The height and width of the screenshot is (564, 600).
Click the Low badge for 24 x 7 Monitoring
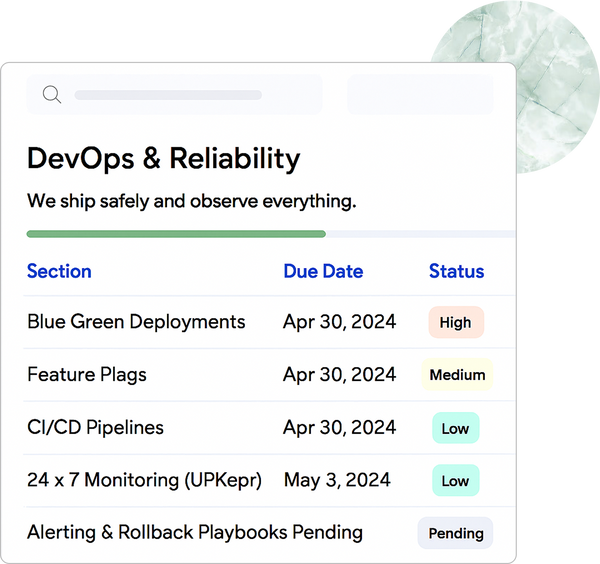click(455, 481)
